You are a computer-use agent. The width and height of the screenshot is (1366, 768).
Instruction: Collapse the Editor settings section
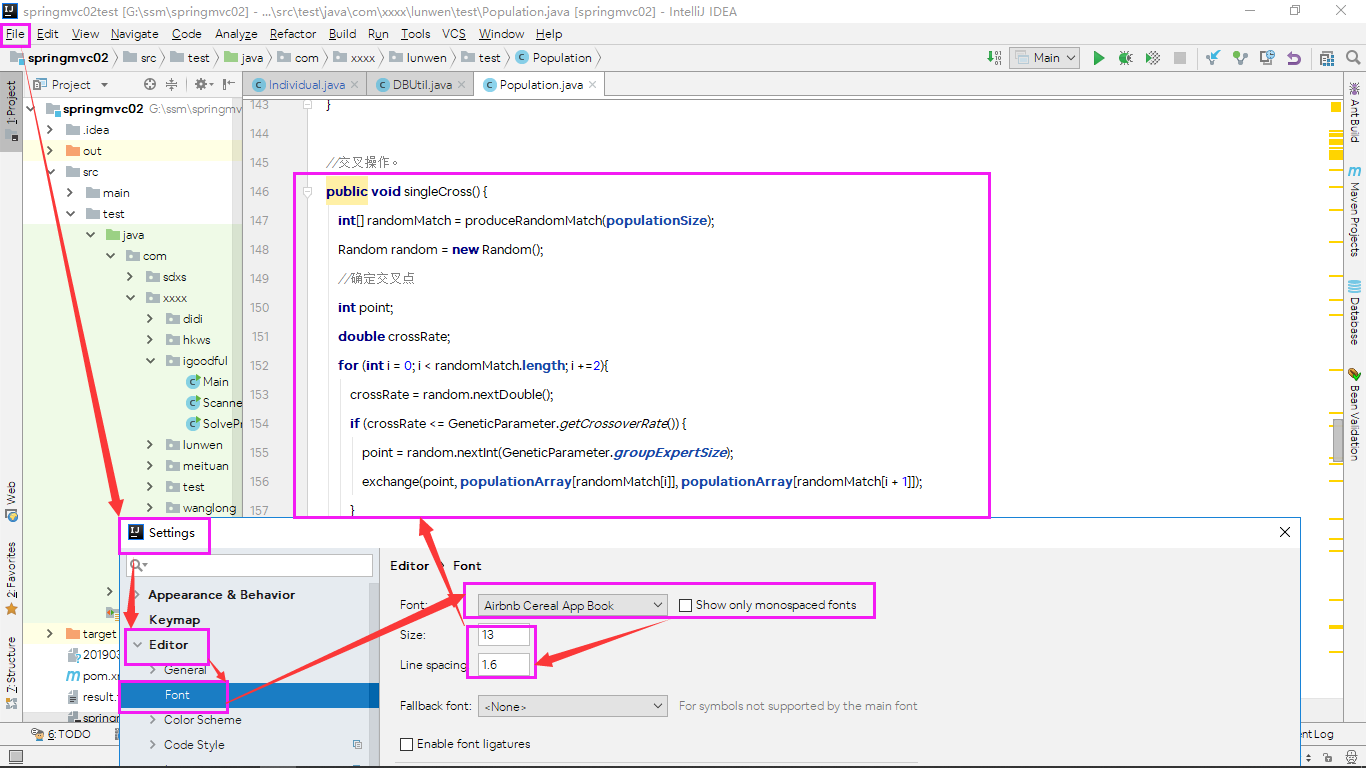pyautogui.click(x=137, y=645)
